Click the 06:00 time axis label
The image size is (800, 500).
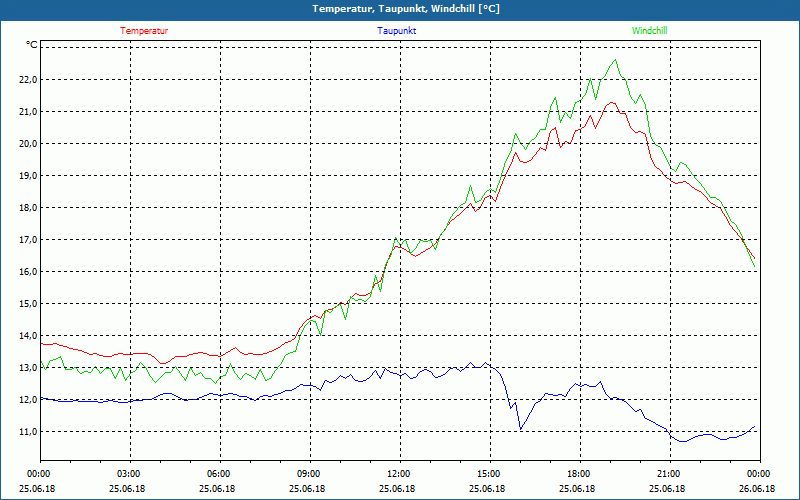tap(219, 474)
